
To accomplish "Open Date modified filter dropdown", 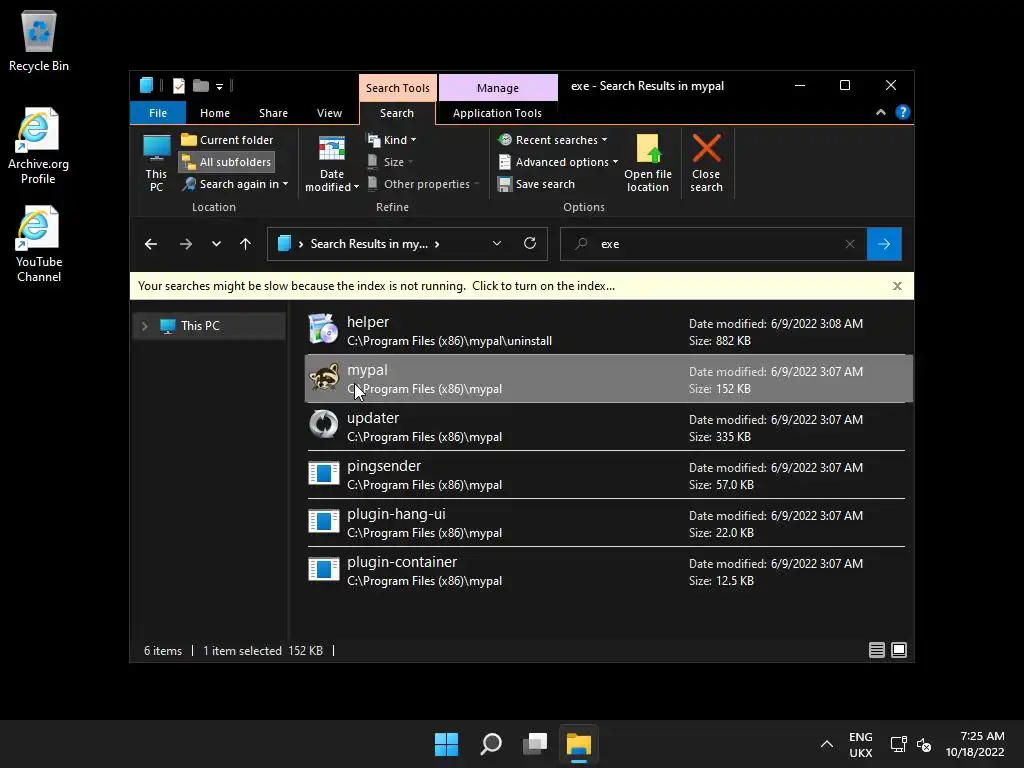I will pyautogui.click(x=332, y=163).
